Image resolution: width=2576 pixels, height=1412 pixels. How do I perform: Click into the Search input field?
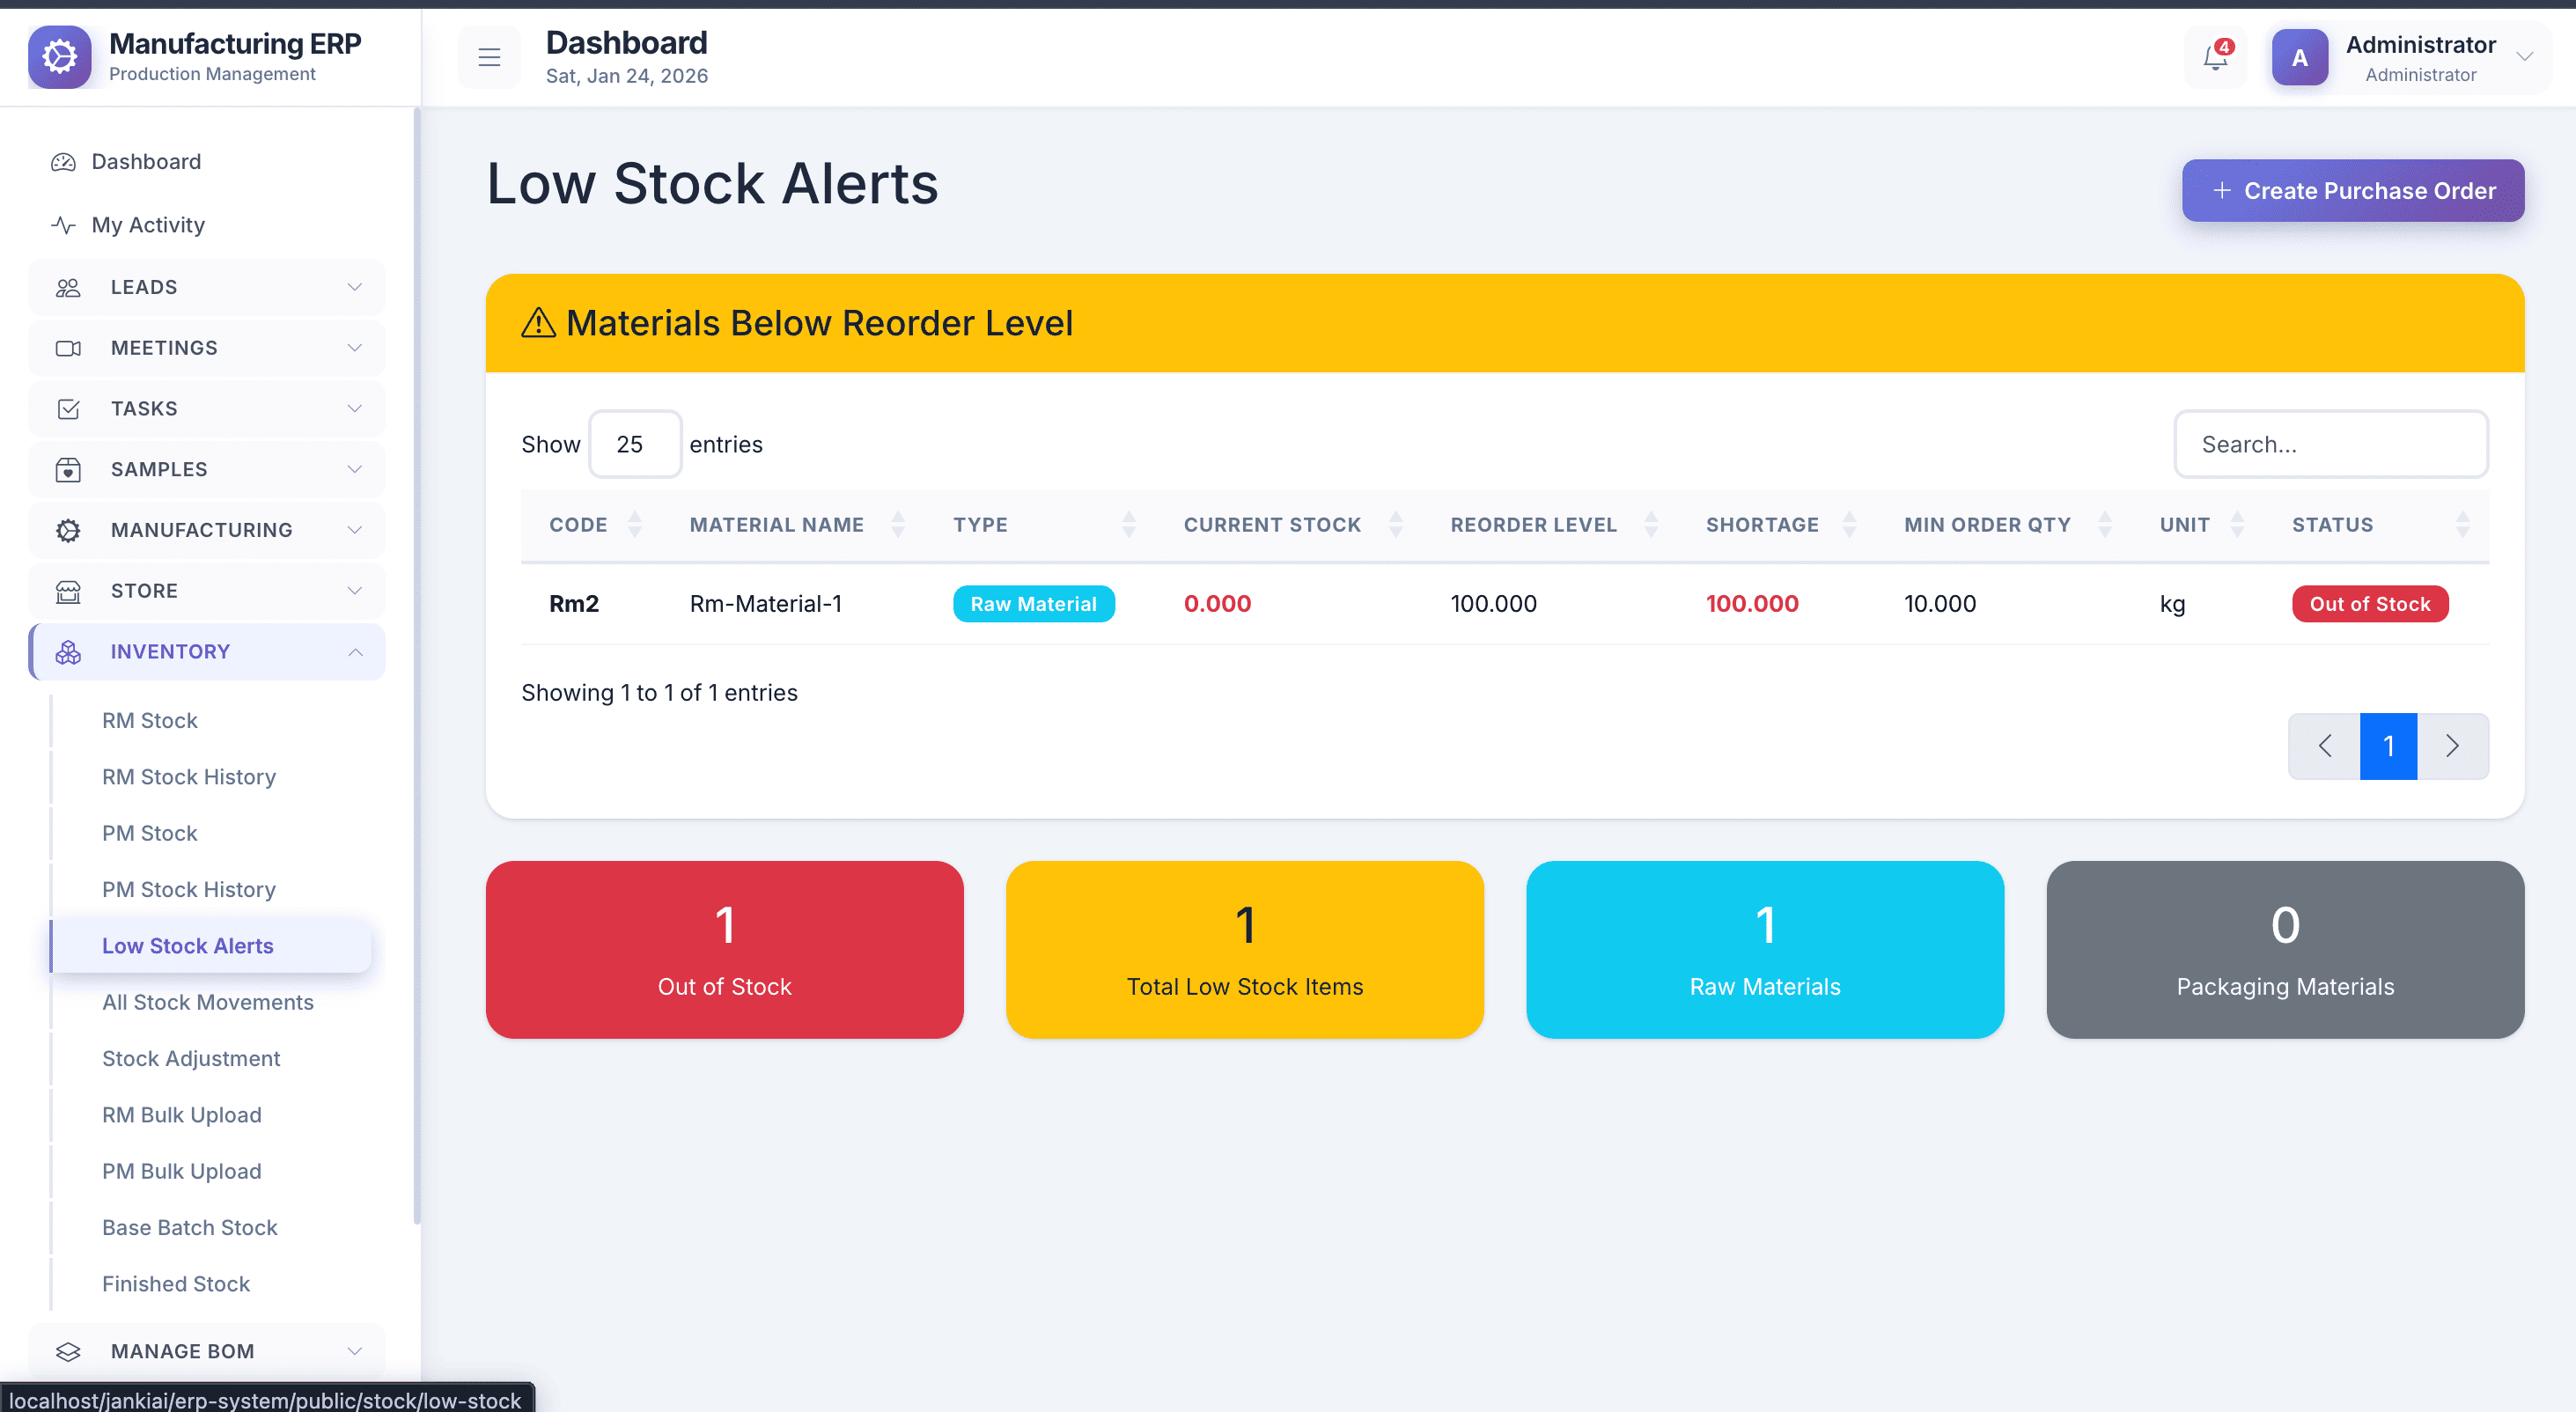[x=2330, y=444]
